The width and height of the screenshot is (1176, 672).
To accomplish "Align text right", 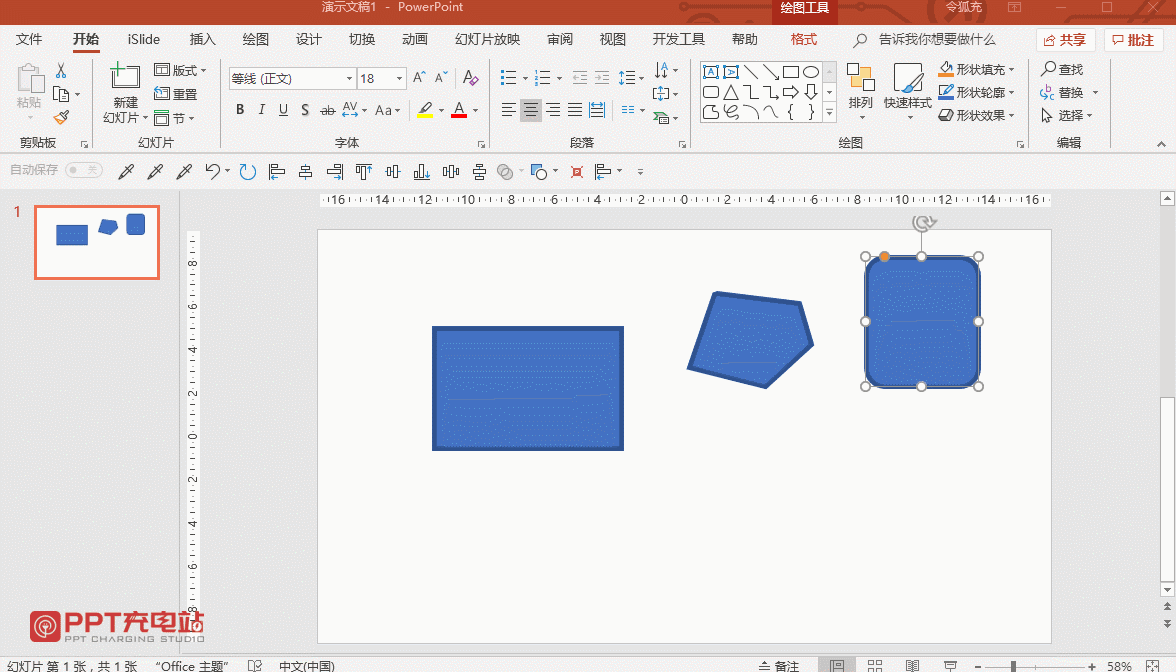I will [x=553, y=110].
